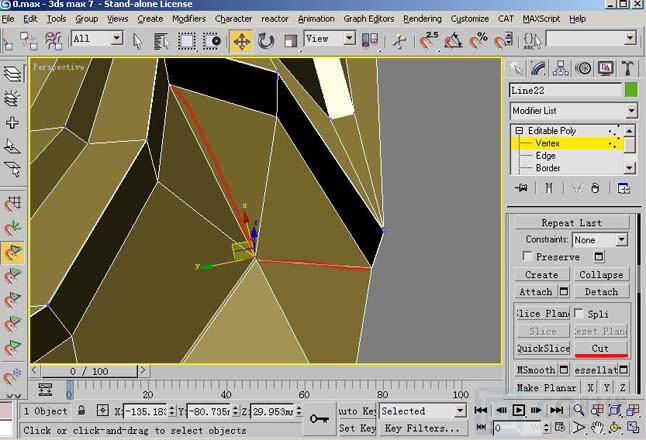This screenshot has width=646, height=440.
Task: Toggle Percent Snap
Action: 479,41
